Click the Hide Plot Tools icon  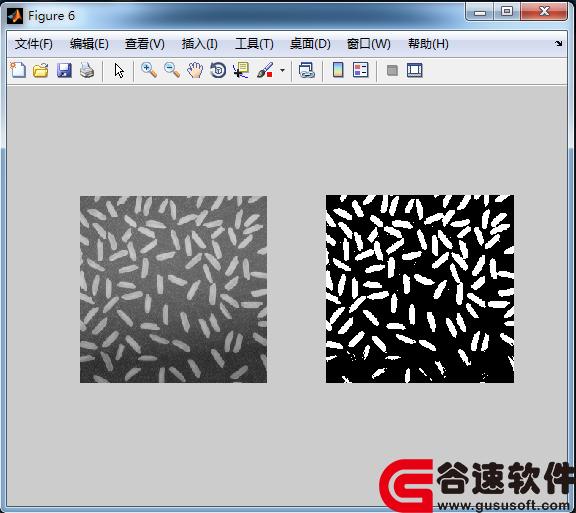coord(392,70)
